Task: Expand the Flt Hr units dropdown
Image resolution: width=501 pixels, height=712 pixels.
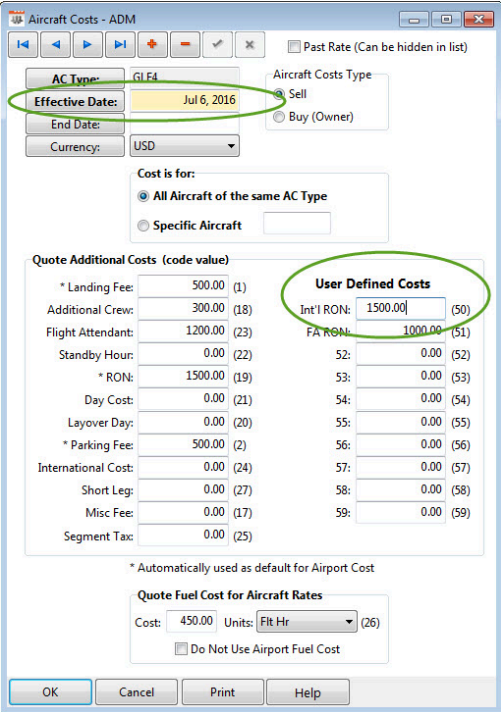Action: coord(307,622)
